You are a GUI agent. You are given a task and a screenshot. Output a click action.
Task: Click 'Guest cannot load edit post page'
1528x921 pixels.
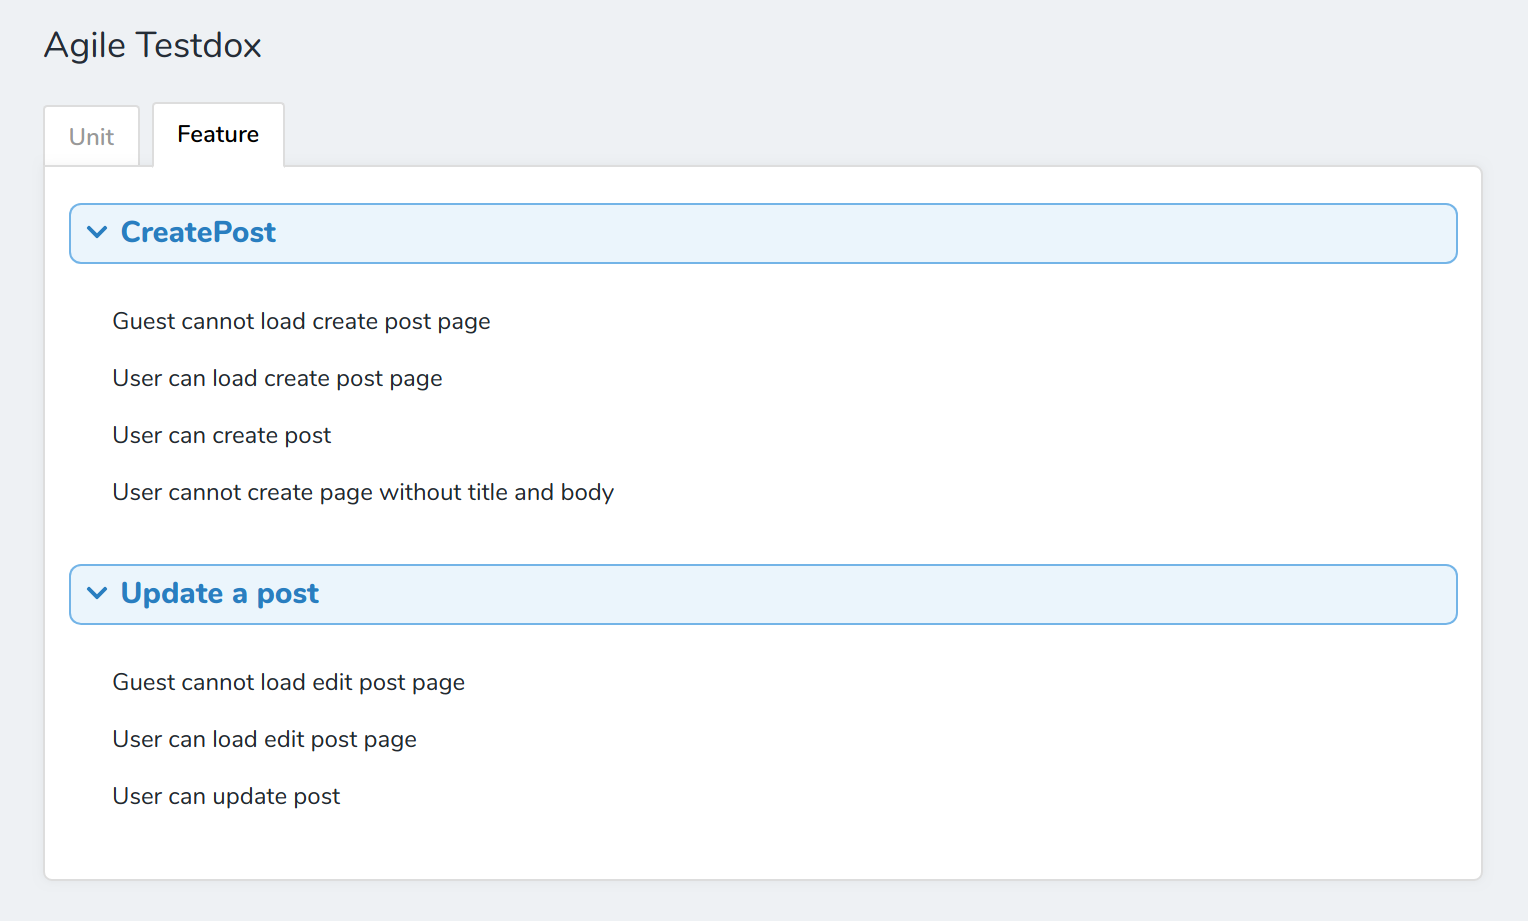pyautogui.click(x=288, y=683)
